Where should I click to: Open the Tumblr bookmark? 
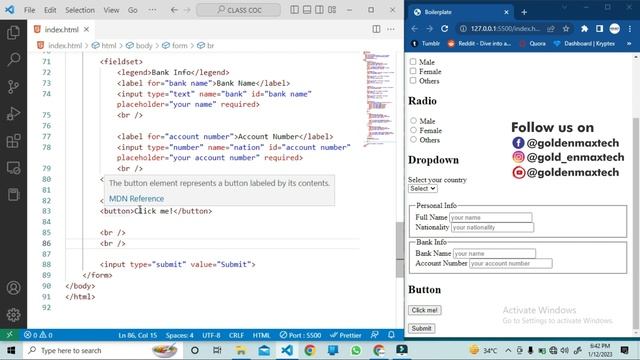[426, 43]
